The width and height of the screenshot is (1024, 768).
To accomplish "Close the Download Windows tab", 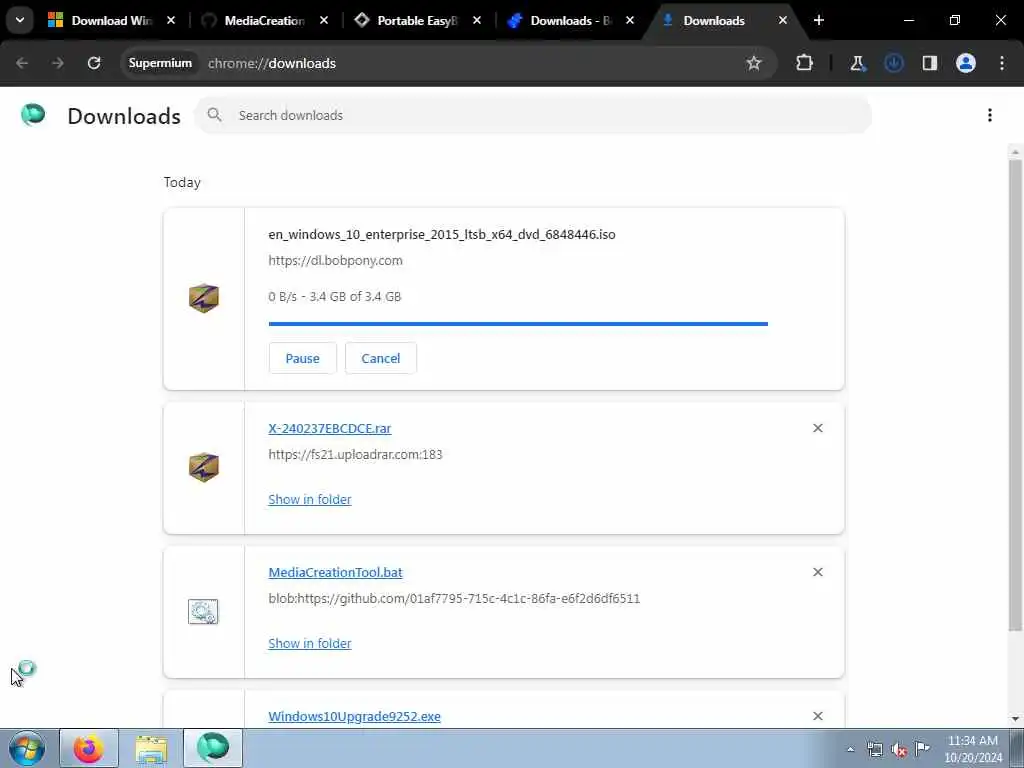I will point(171,20).
